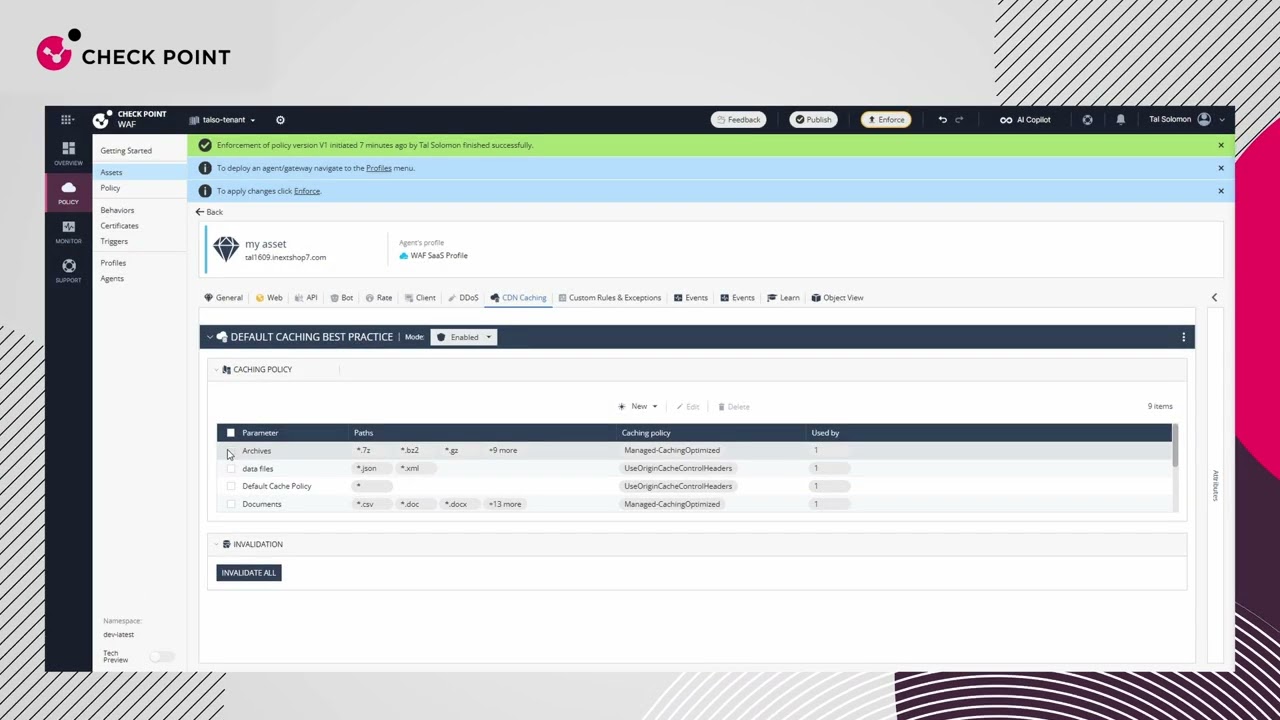This screenshot has height=720, width=1280.
Task: Switch to the Client tab
Action: point(420,298)
